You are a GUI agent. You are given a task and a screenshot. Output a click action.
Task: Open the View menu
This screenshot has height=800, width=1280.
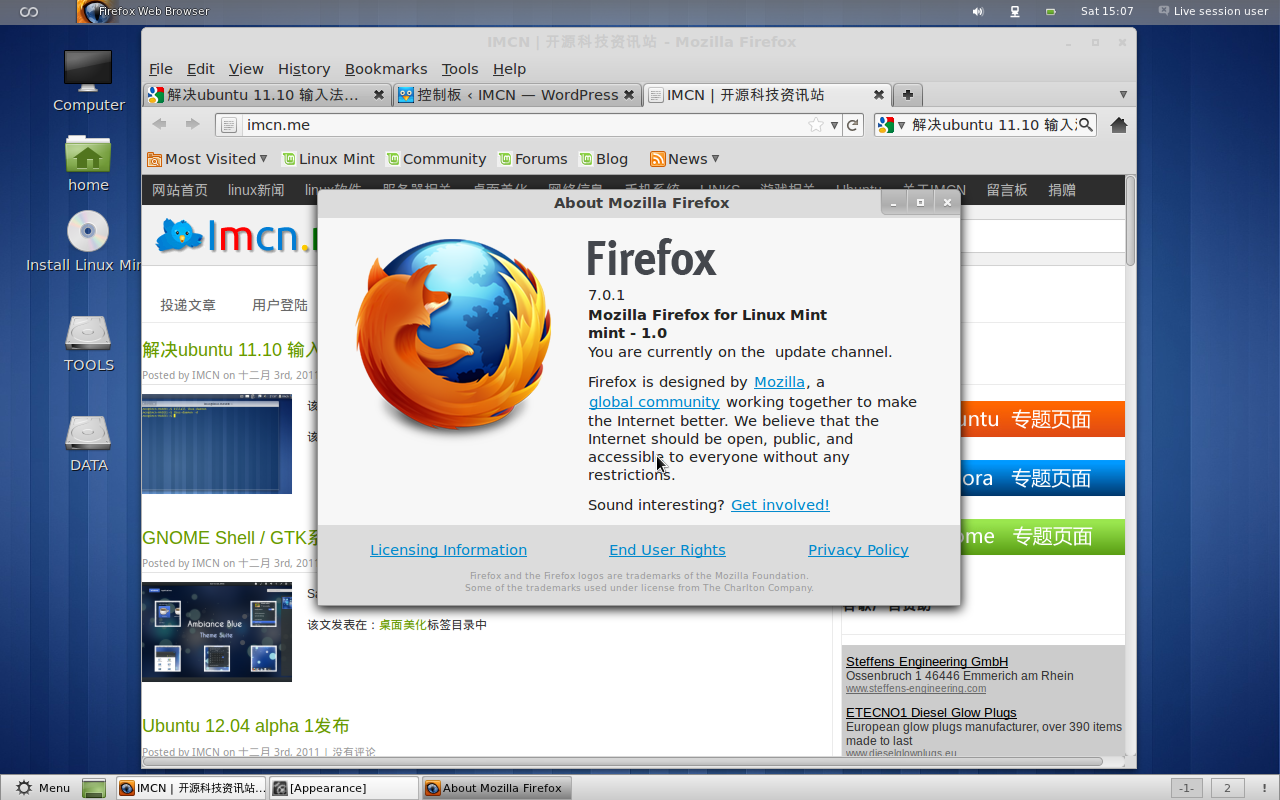246,69
